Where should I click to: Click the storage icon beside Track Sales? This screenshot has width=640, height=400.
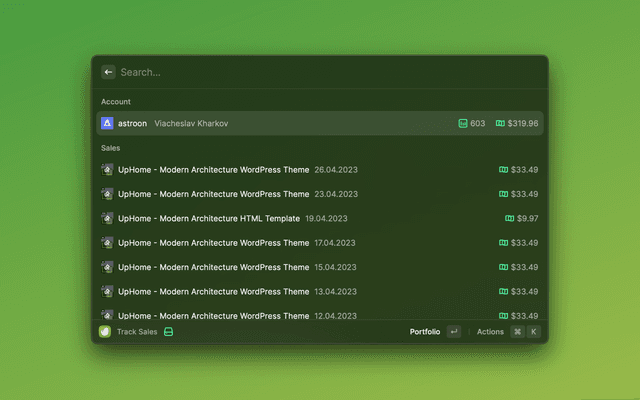tap(169, 332)
